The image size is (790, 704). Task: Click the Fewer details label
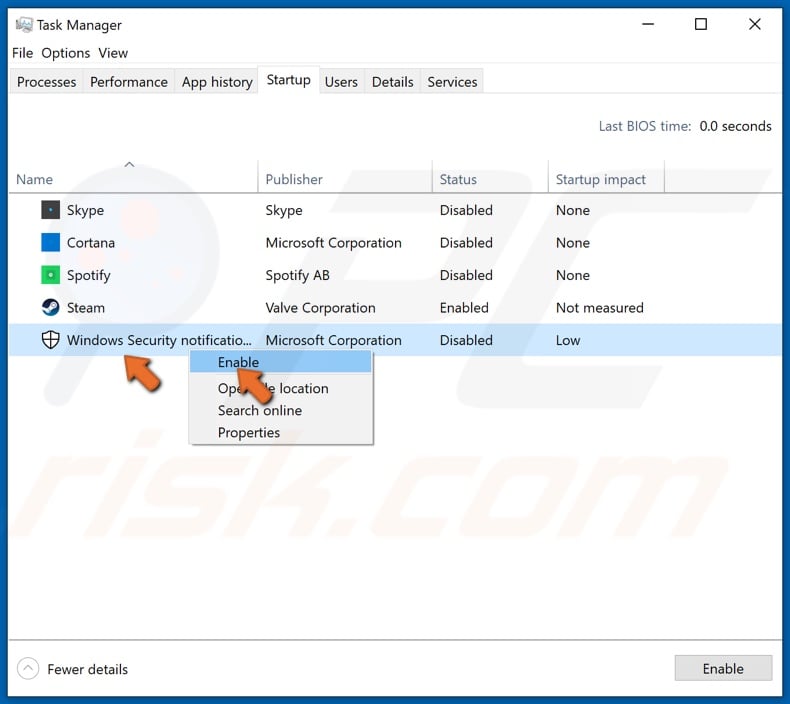point(88,669)
